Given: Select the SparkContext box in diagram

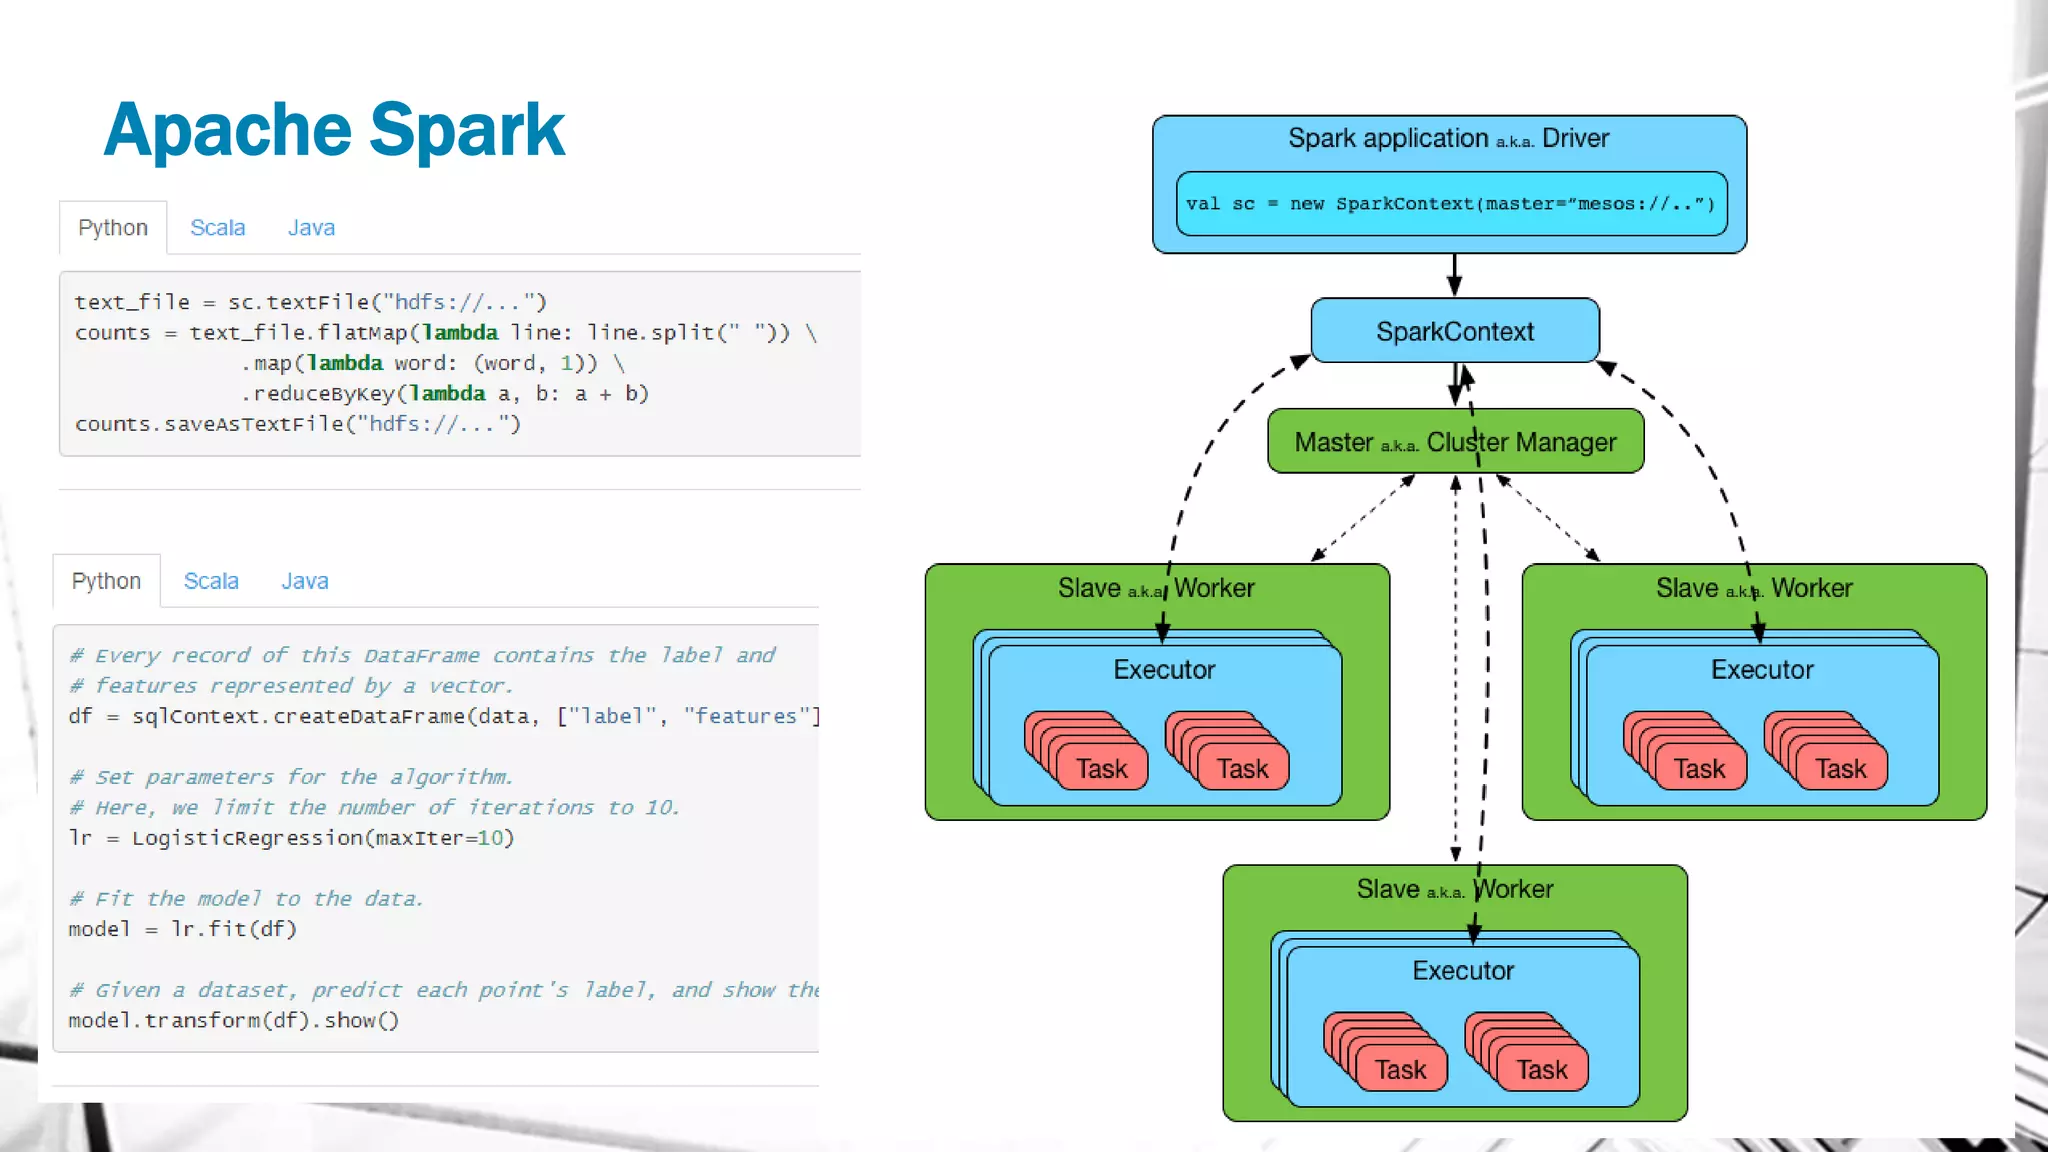Looking at the screenshot, I should point(1455,331).
